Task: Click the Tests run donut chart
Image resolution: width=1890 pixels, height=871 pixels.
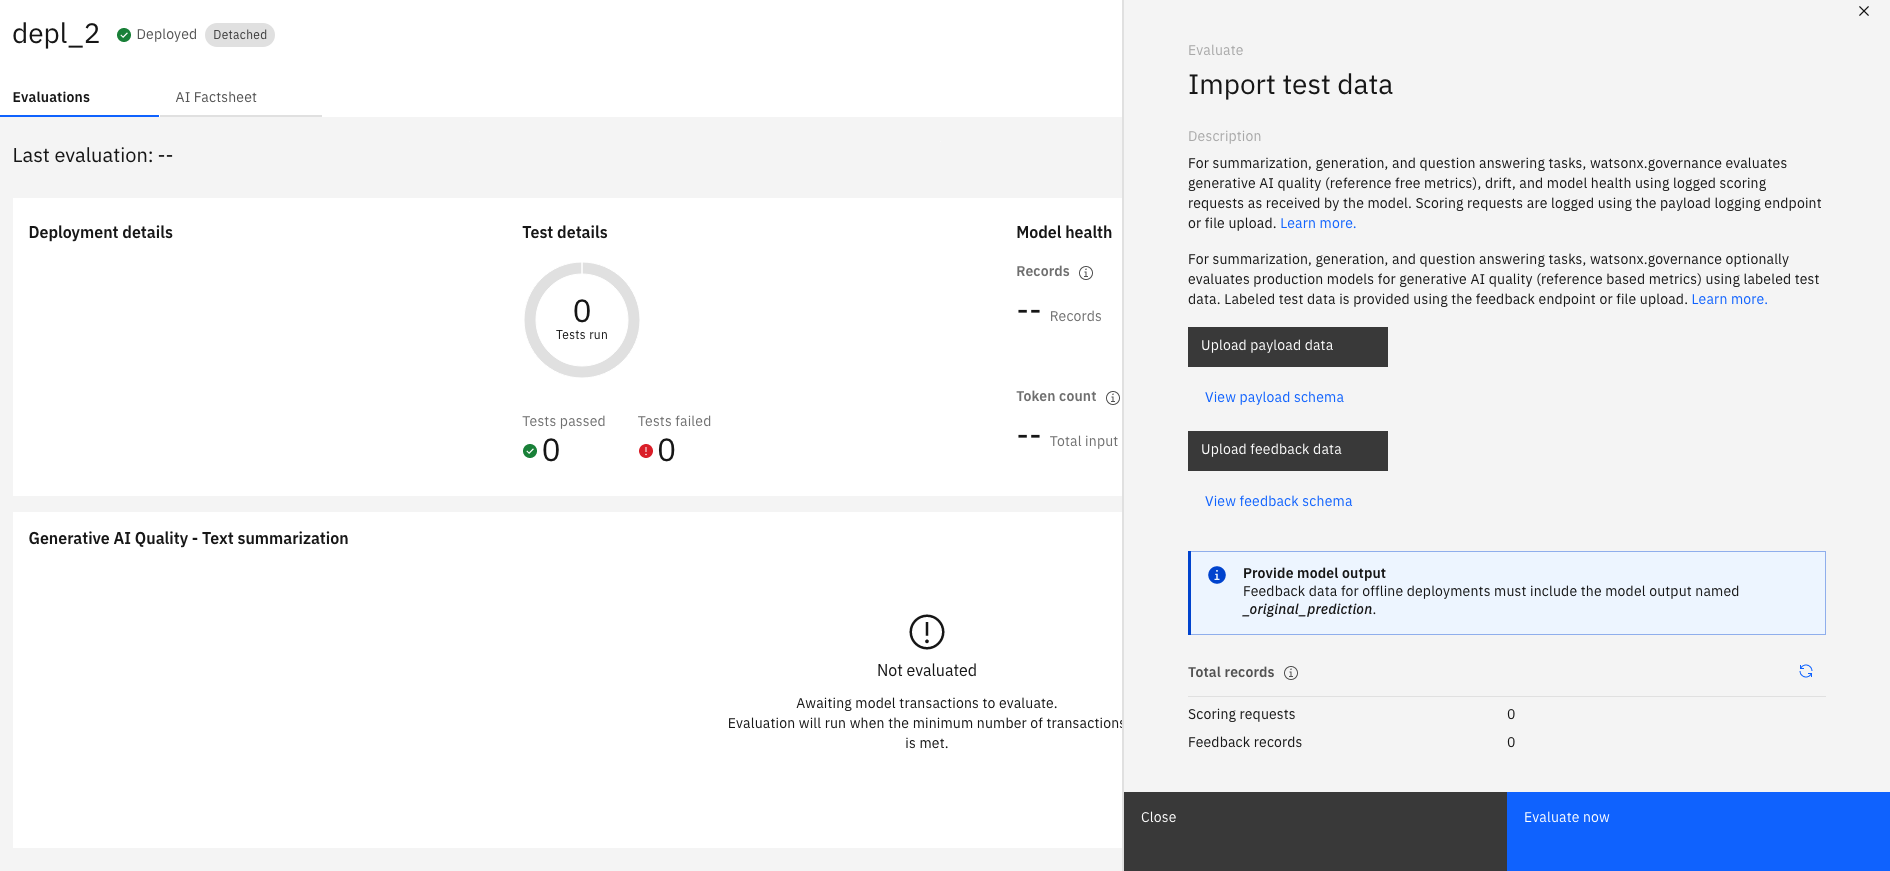Action: (582, 320)
